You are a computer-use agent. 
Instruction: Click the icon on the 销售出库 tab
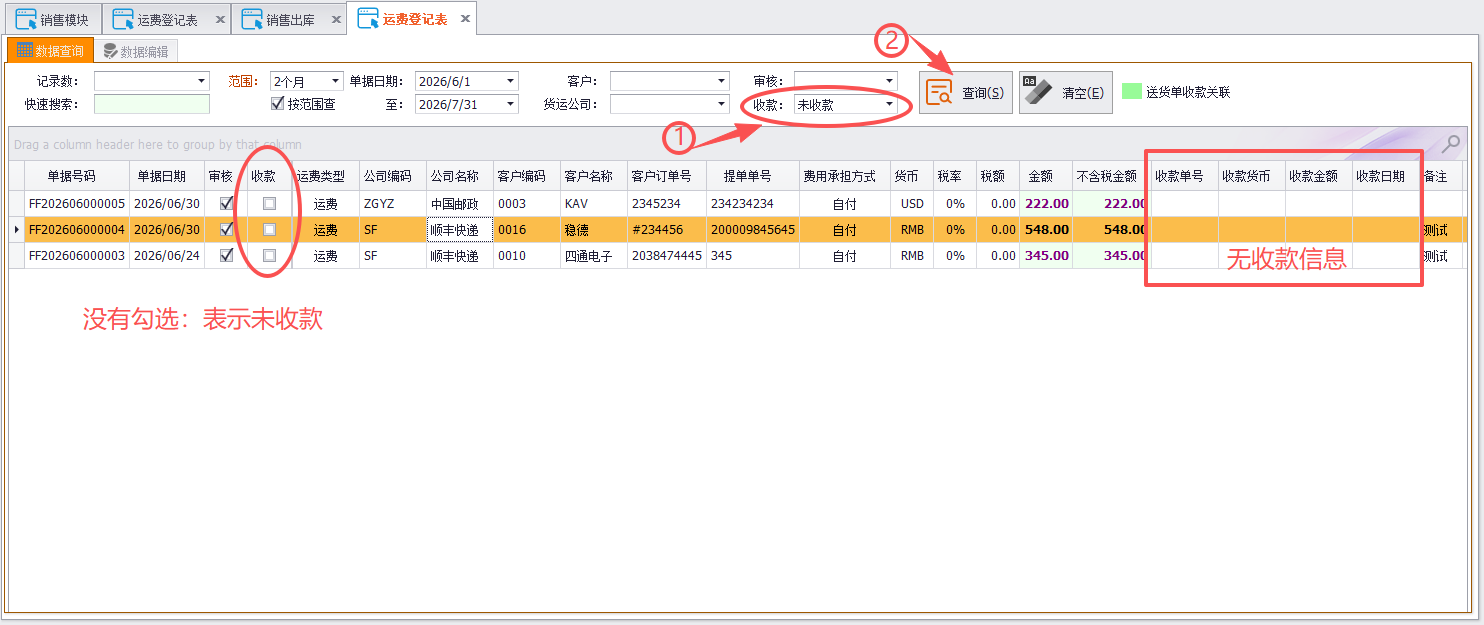252,19
